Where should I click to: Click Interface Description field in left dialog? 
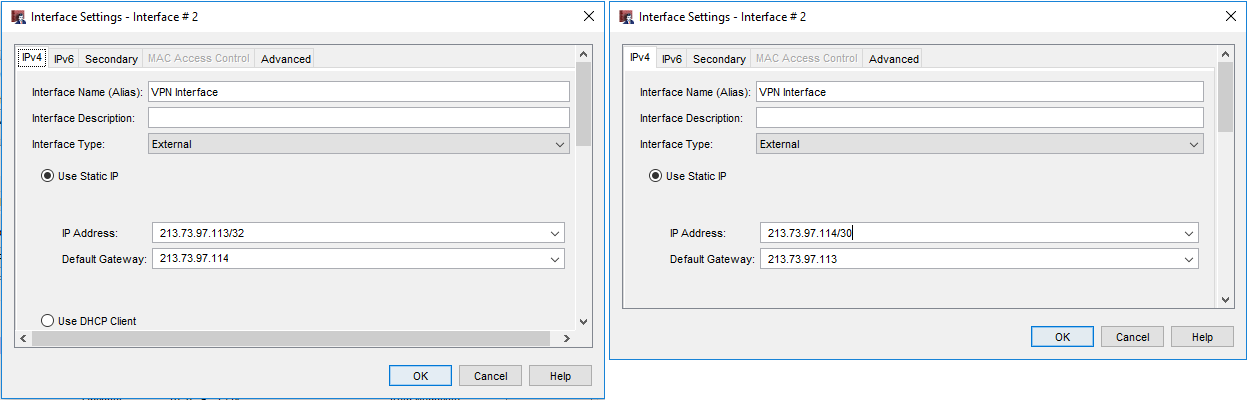click(x=358, y=118)
